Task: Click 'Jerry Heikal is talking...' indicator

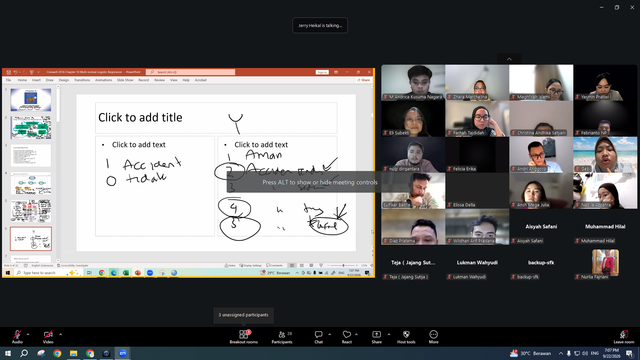Action: (320, 25)
